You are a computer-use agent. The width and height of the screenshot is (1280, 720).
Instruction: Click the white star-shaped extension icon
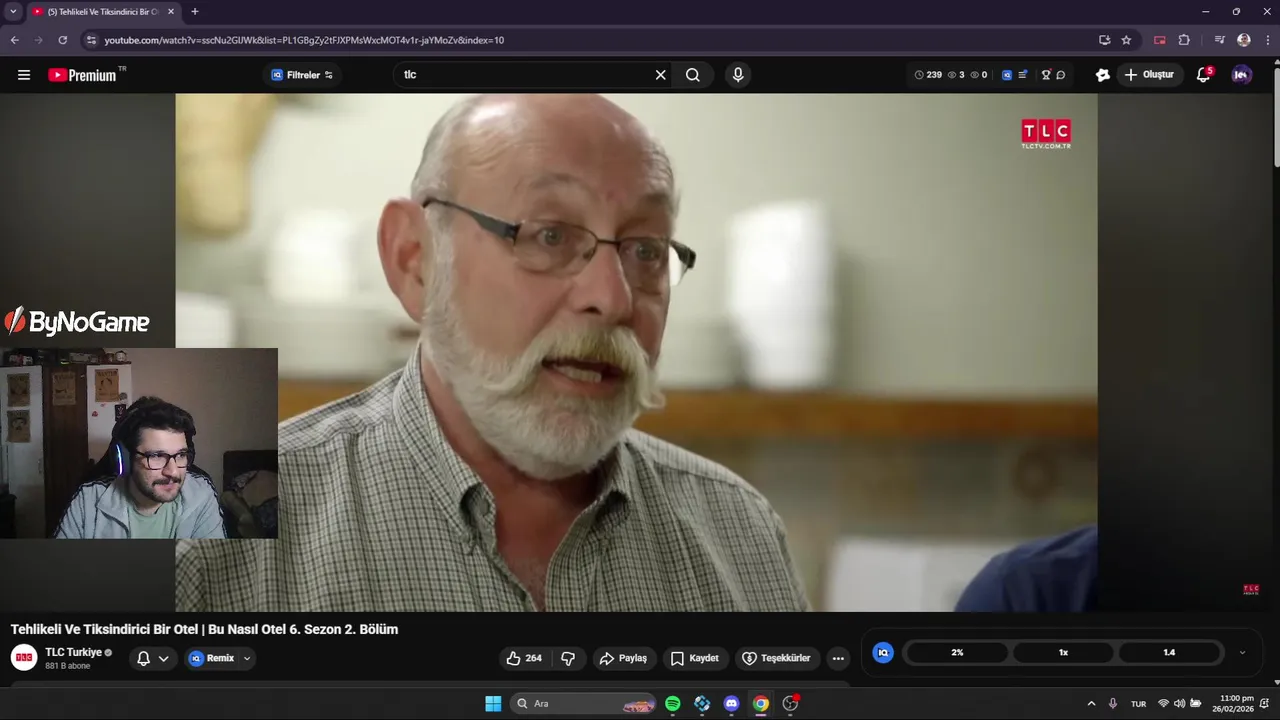point(1103,75)
